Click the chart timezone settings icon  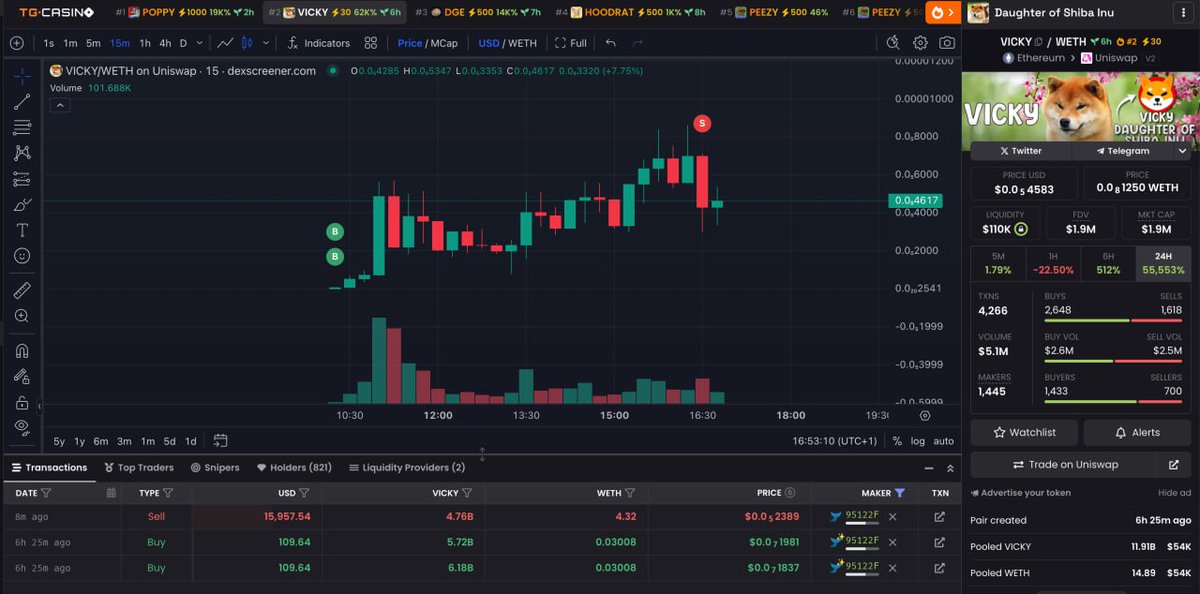click(x=925, y=415)
